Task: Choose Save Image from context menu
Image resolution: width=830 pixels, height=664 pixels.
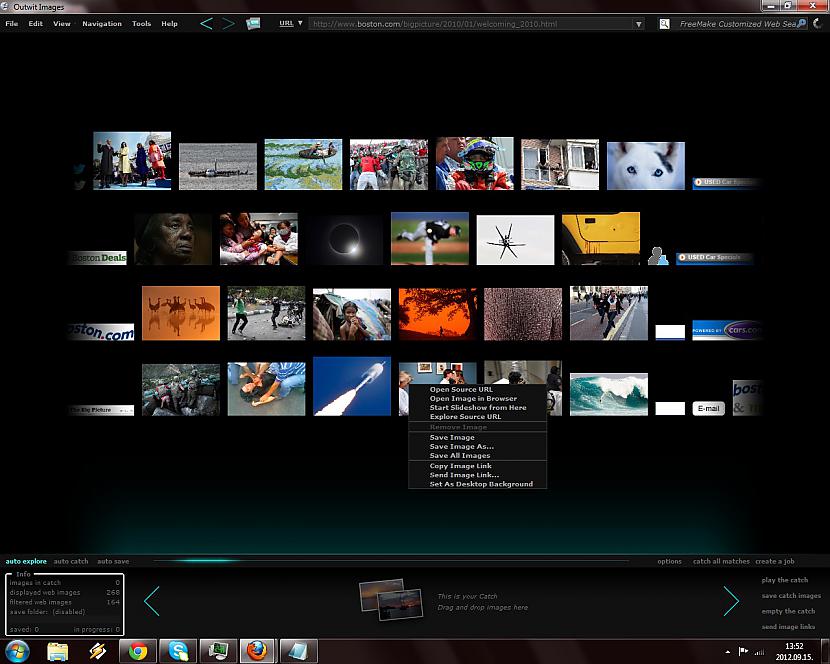Action: tap(477, 437)
